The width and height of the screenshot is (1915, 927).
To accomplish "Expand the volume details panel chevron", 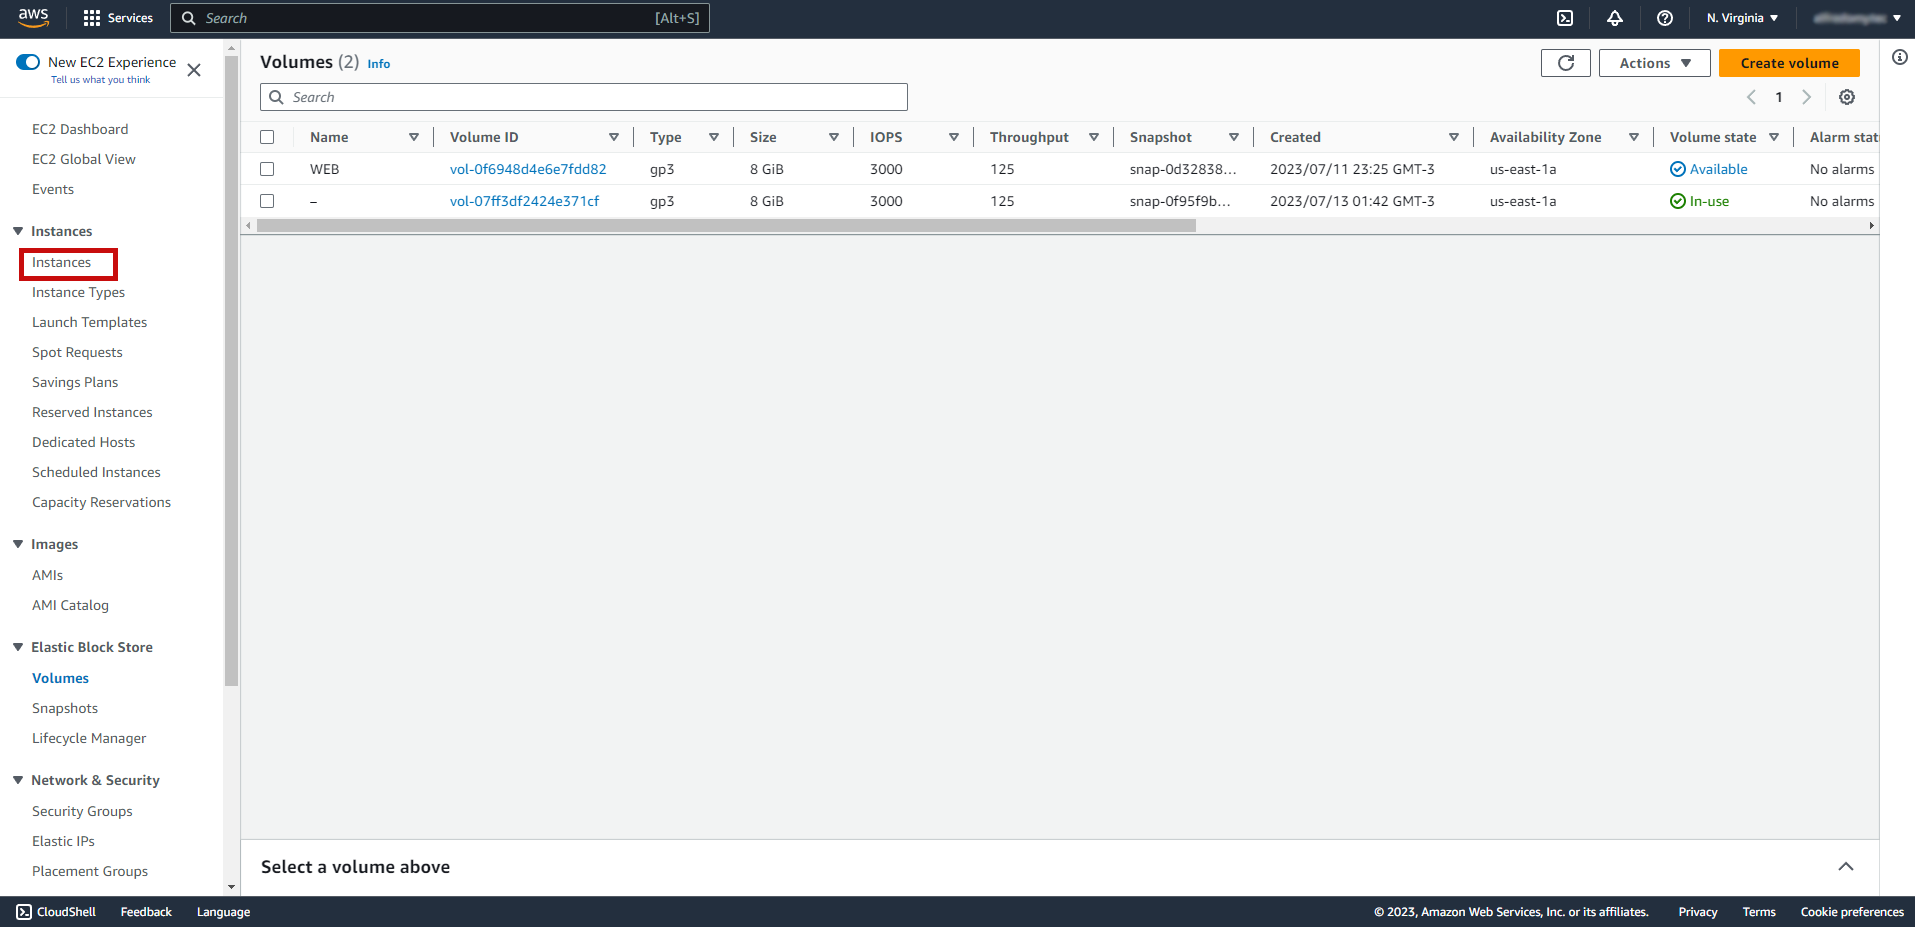I will click(x=1846, y=867).
